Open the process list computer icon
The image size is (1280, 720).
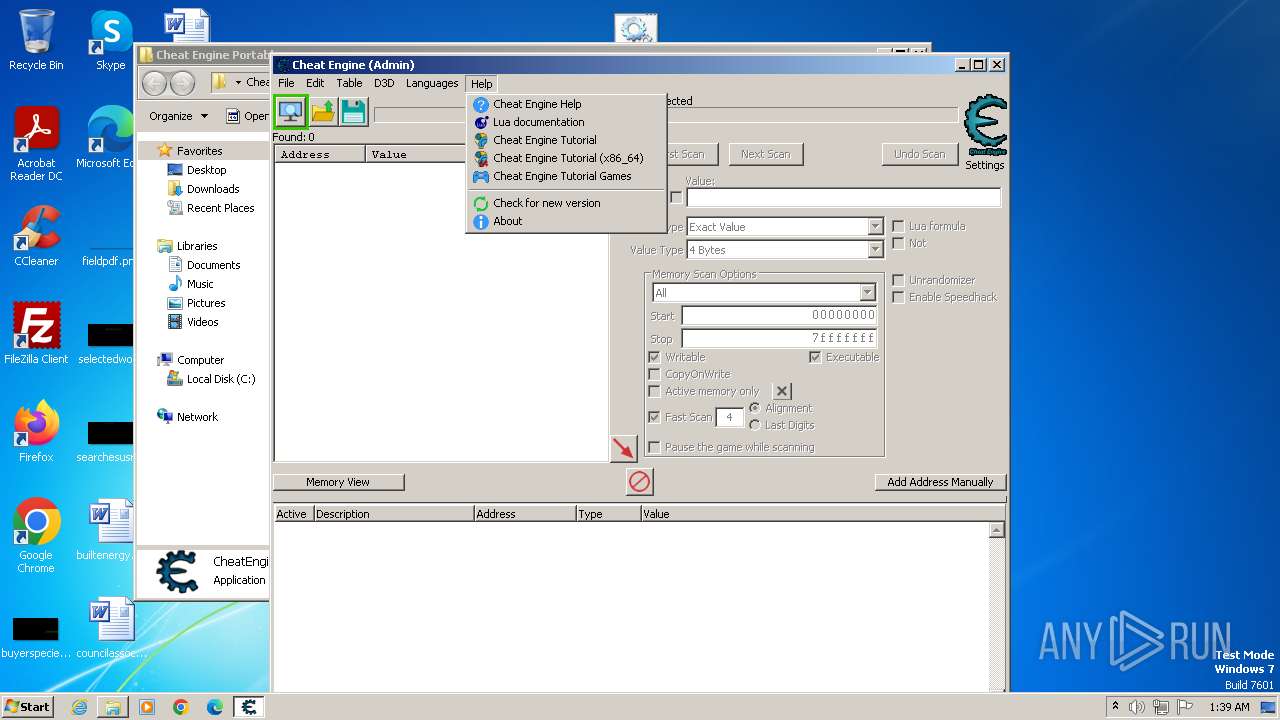(x=291, y=110)
